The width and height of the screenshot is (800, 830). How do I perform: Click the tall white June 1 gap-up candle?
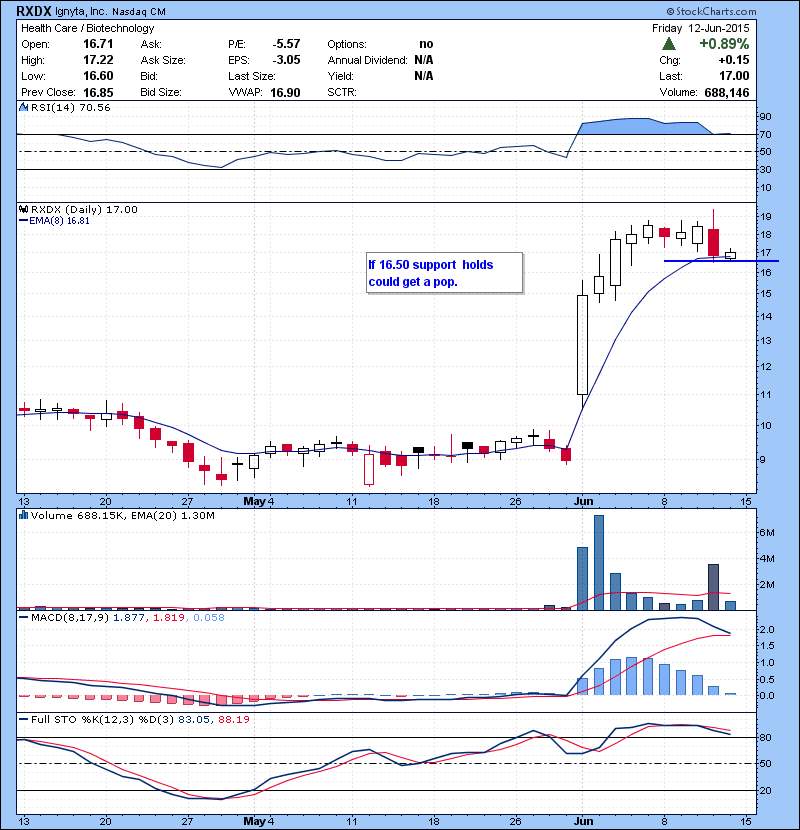(x=582, y=345)
